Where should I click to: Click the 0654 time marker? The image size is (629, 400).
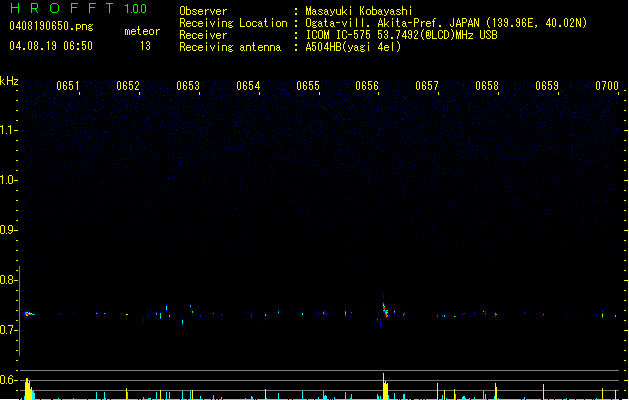[x=248, y=86]
